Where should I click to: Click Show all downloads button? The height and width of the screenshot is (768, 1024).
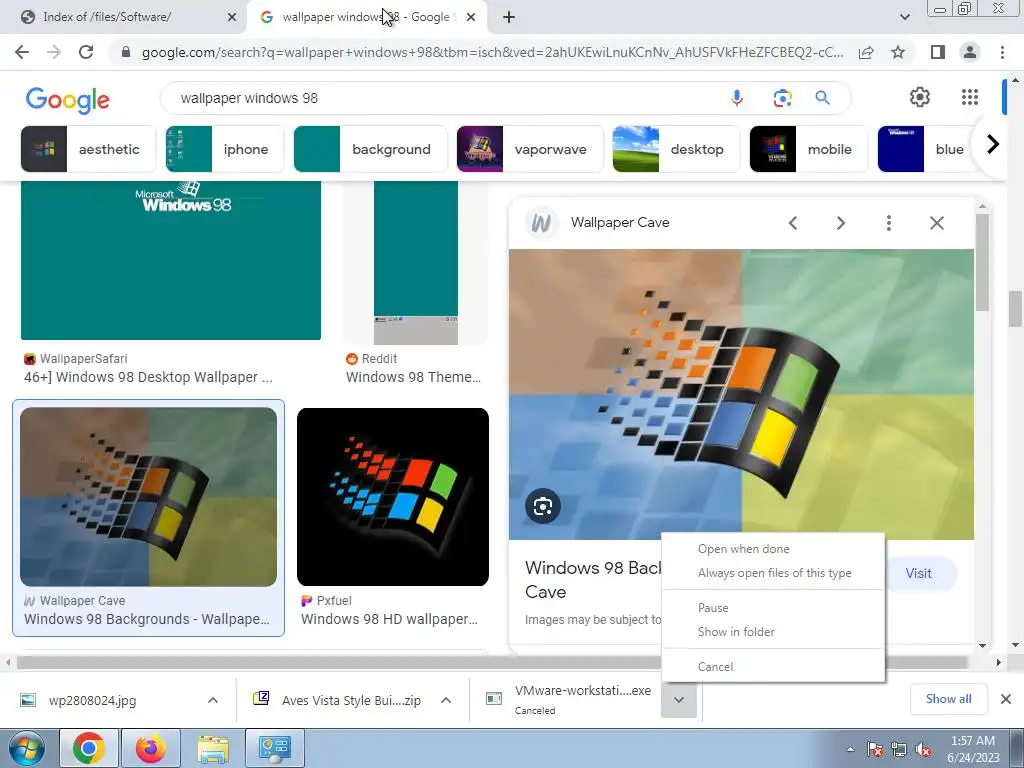(948, 699)
